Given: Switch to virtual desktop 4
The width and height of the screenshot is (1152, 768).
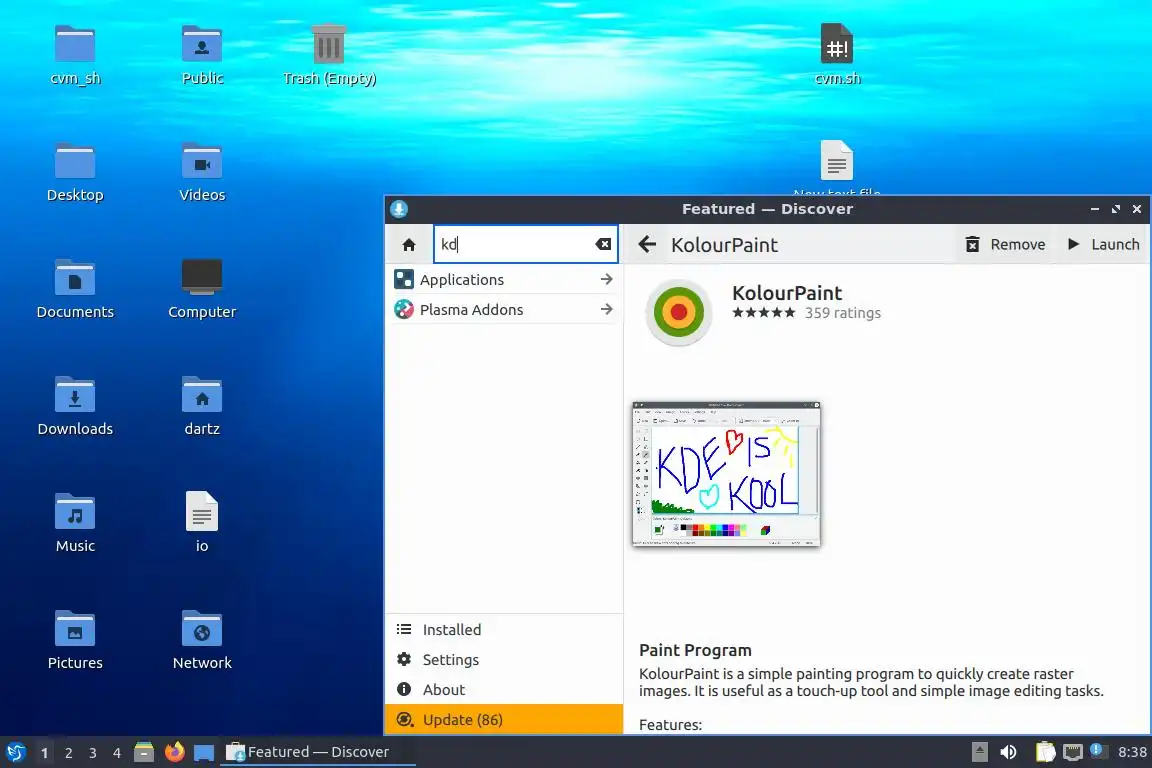Looking at the screenshot, I should click(x=117, y=753).
